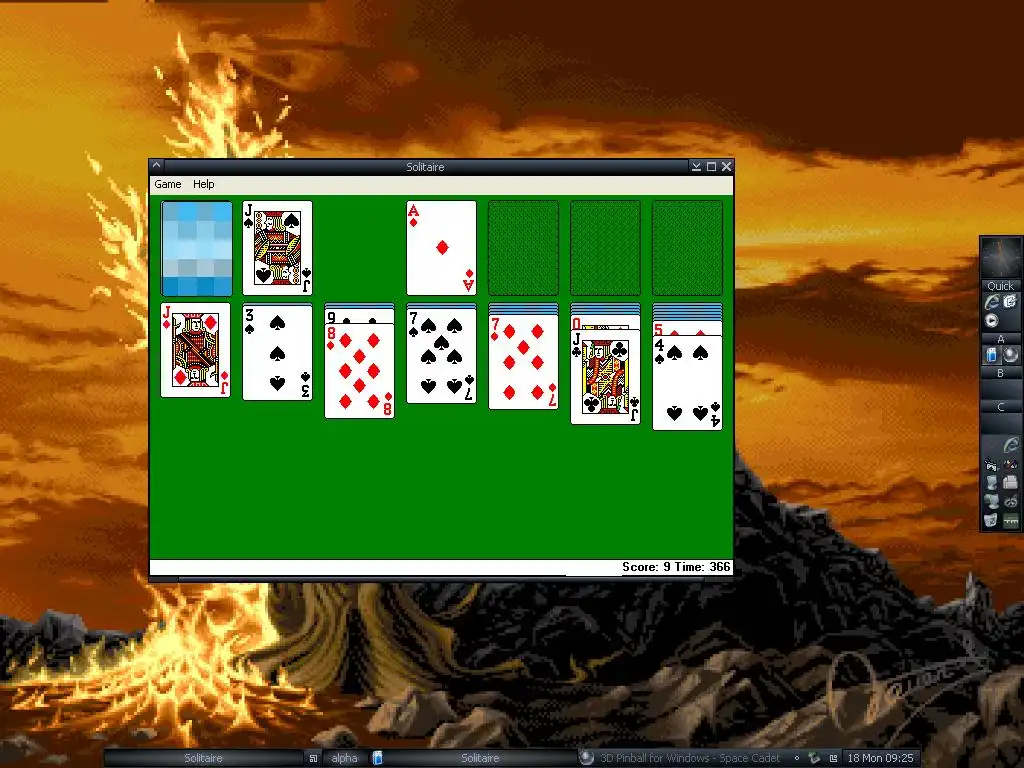The image size is (1024, 768).
Task: Click the fourth empty foundation slot
Action: pyautogui.click(x=687, y=248)
